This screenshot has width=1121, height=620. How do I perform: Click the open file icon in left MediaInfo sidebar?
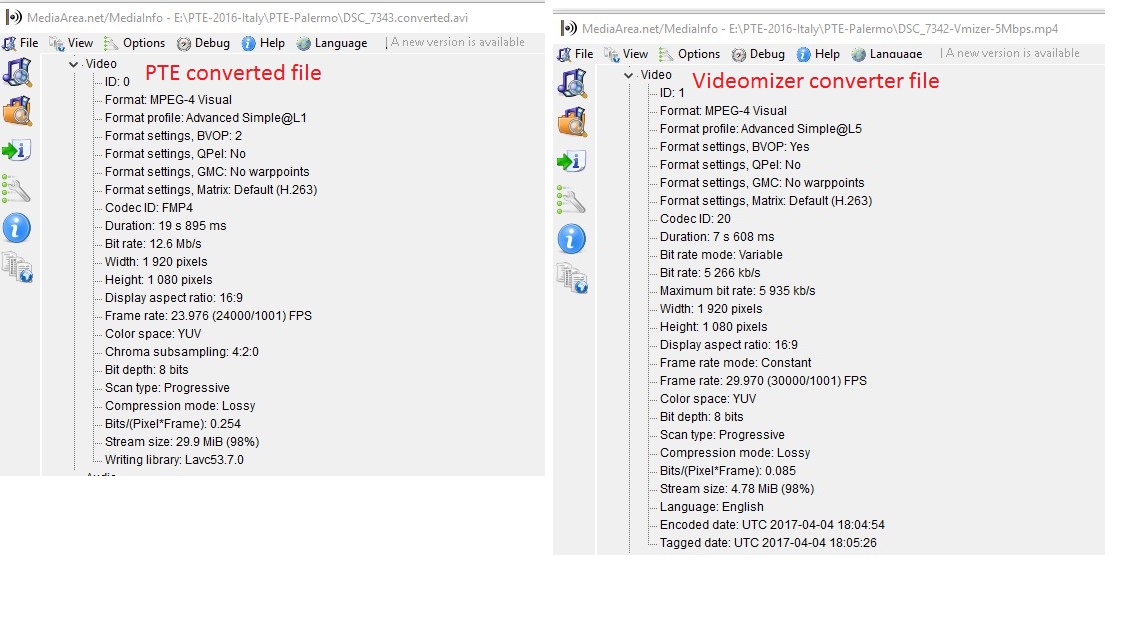17,72
